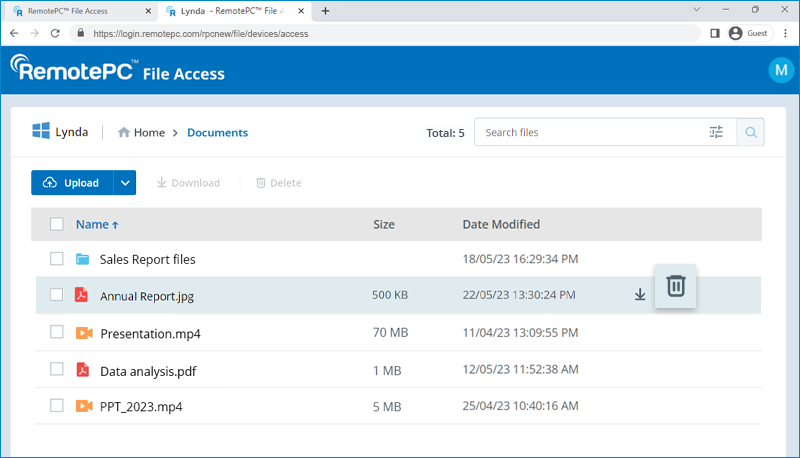The height and width of the screenshot is (458, 800).
Task: Open search filter options icon
Action: coord(716,132)
